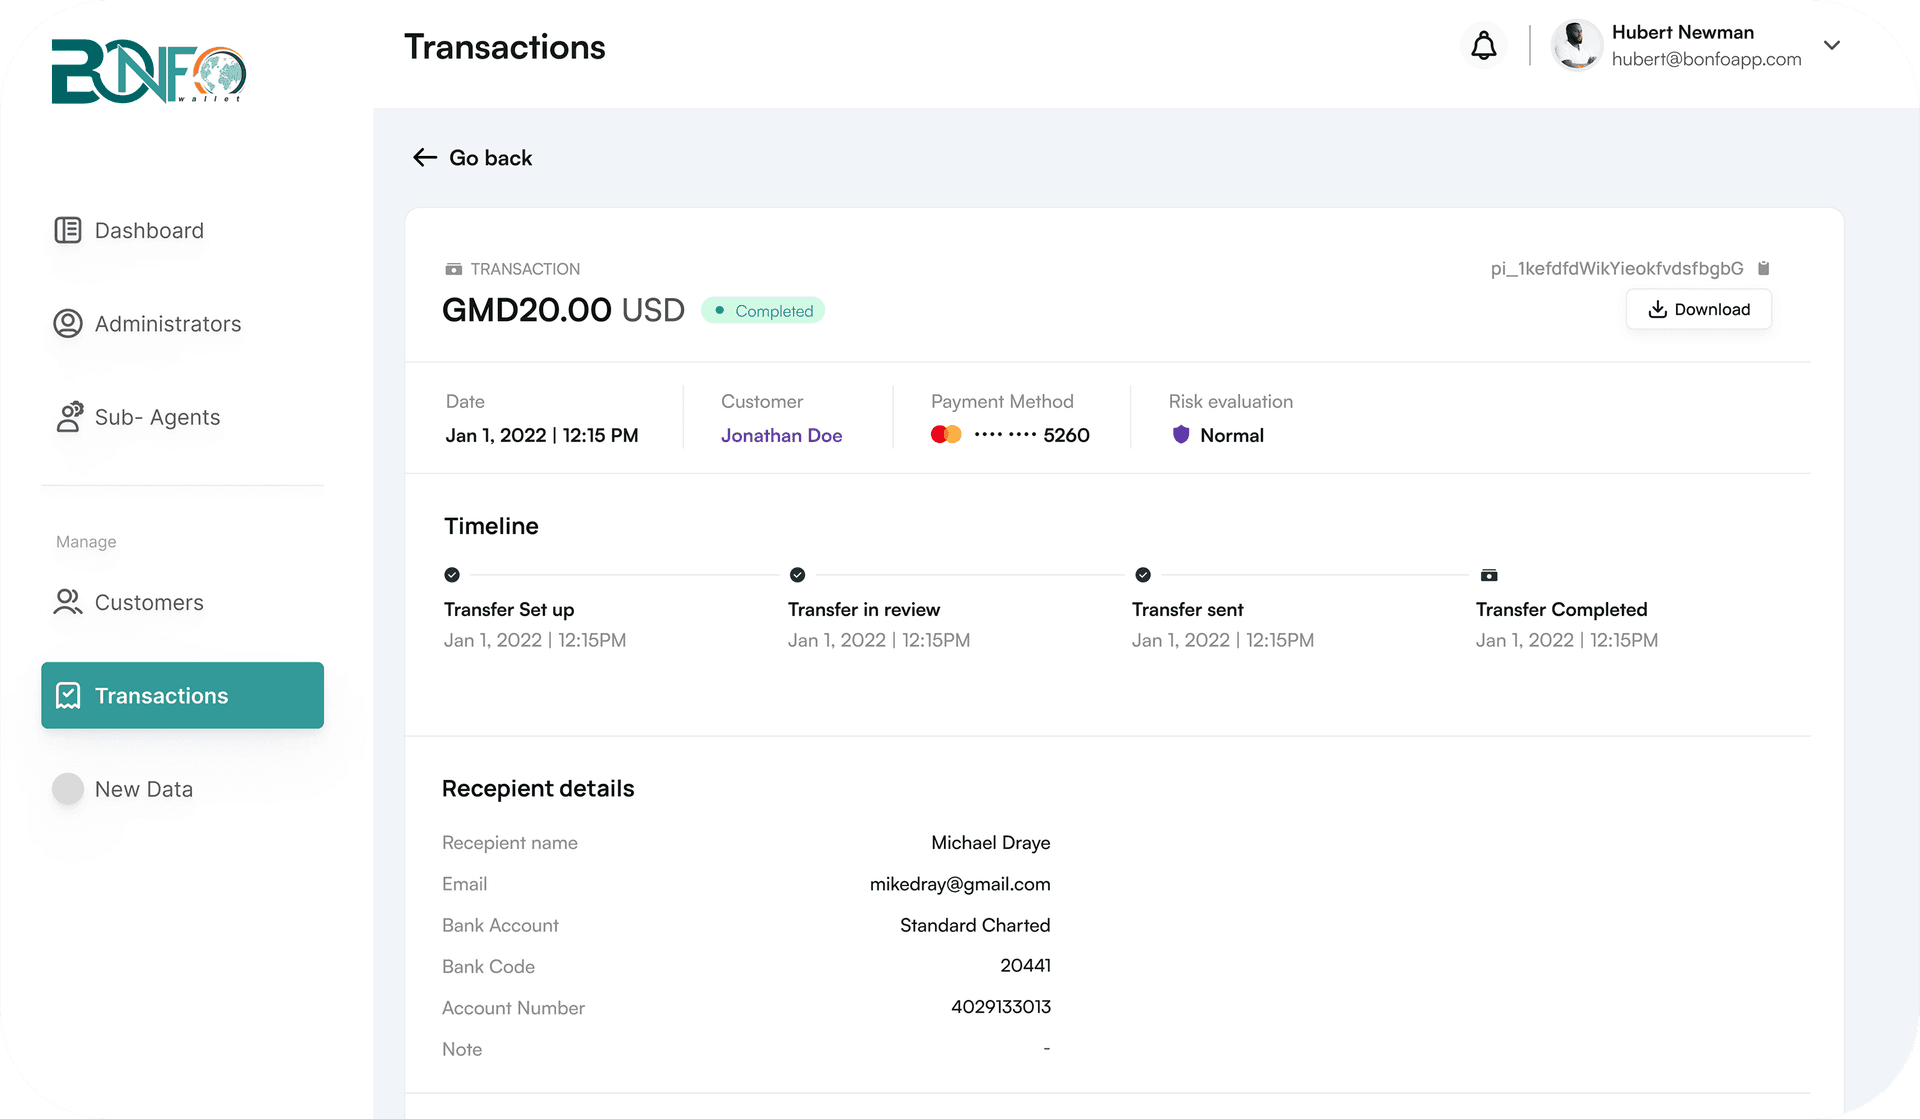Screen dimensions: 1920x1119
Task: Click the bank code 20441
Action: pyautogui.click(x=1025, y=965)
